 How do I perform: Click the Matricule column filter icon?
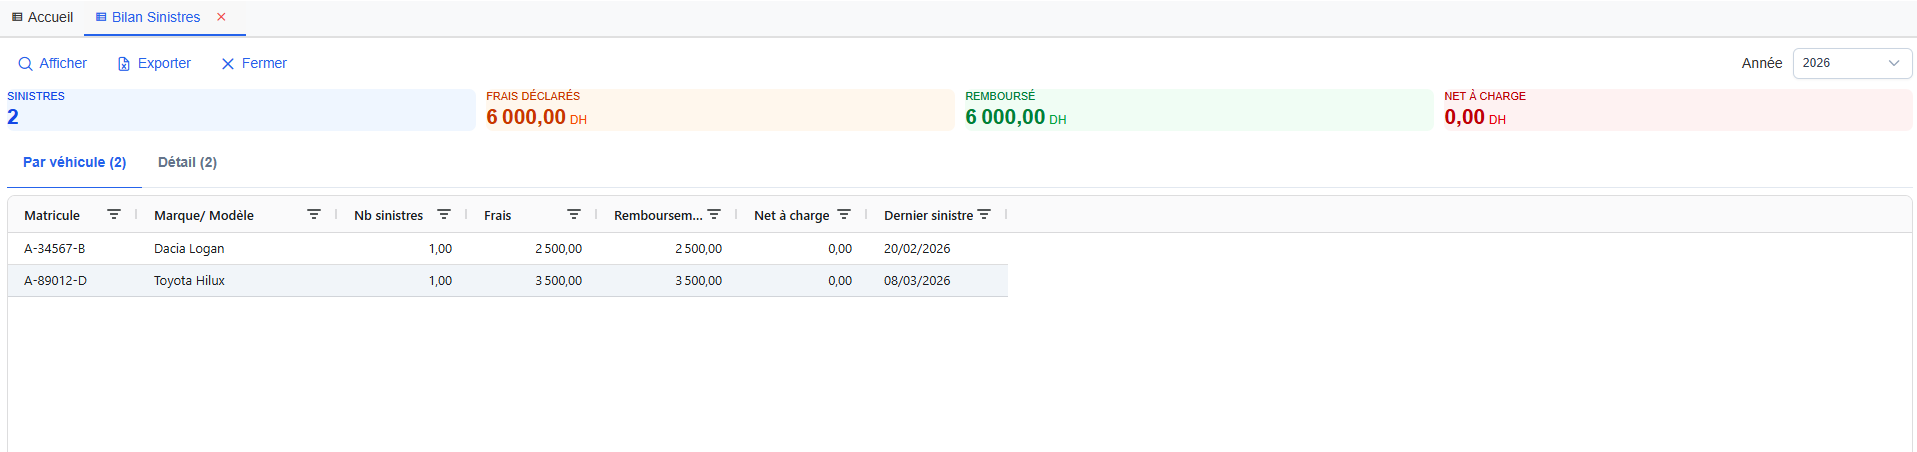coord(114,215)
